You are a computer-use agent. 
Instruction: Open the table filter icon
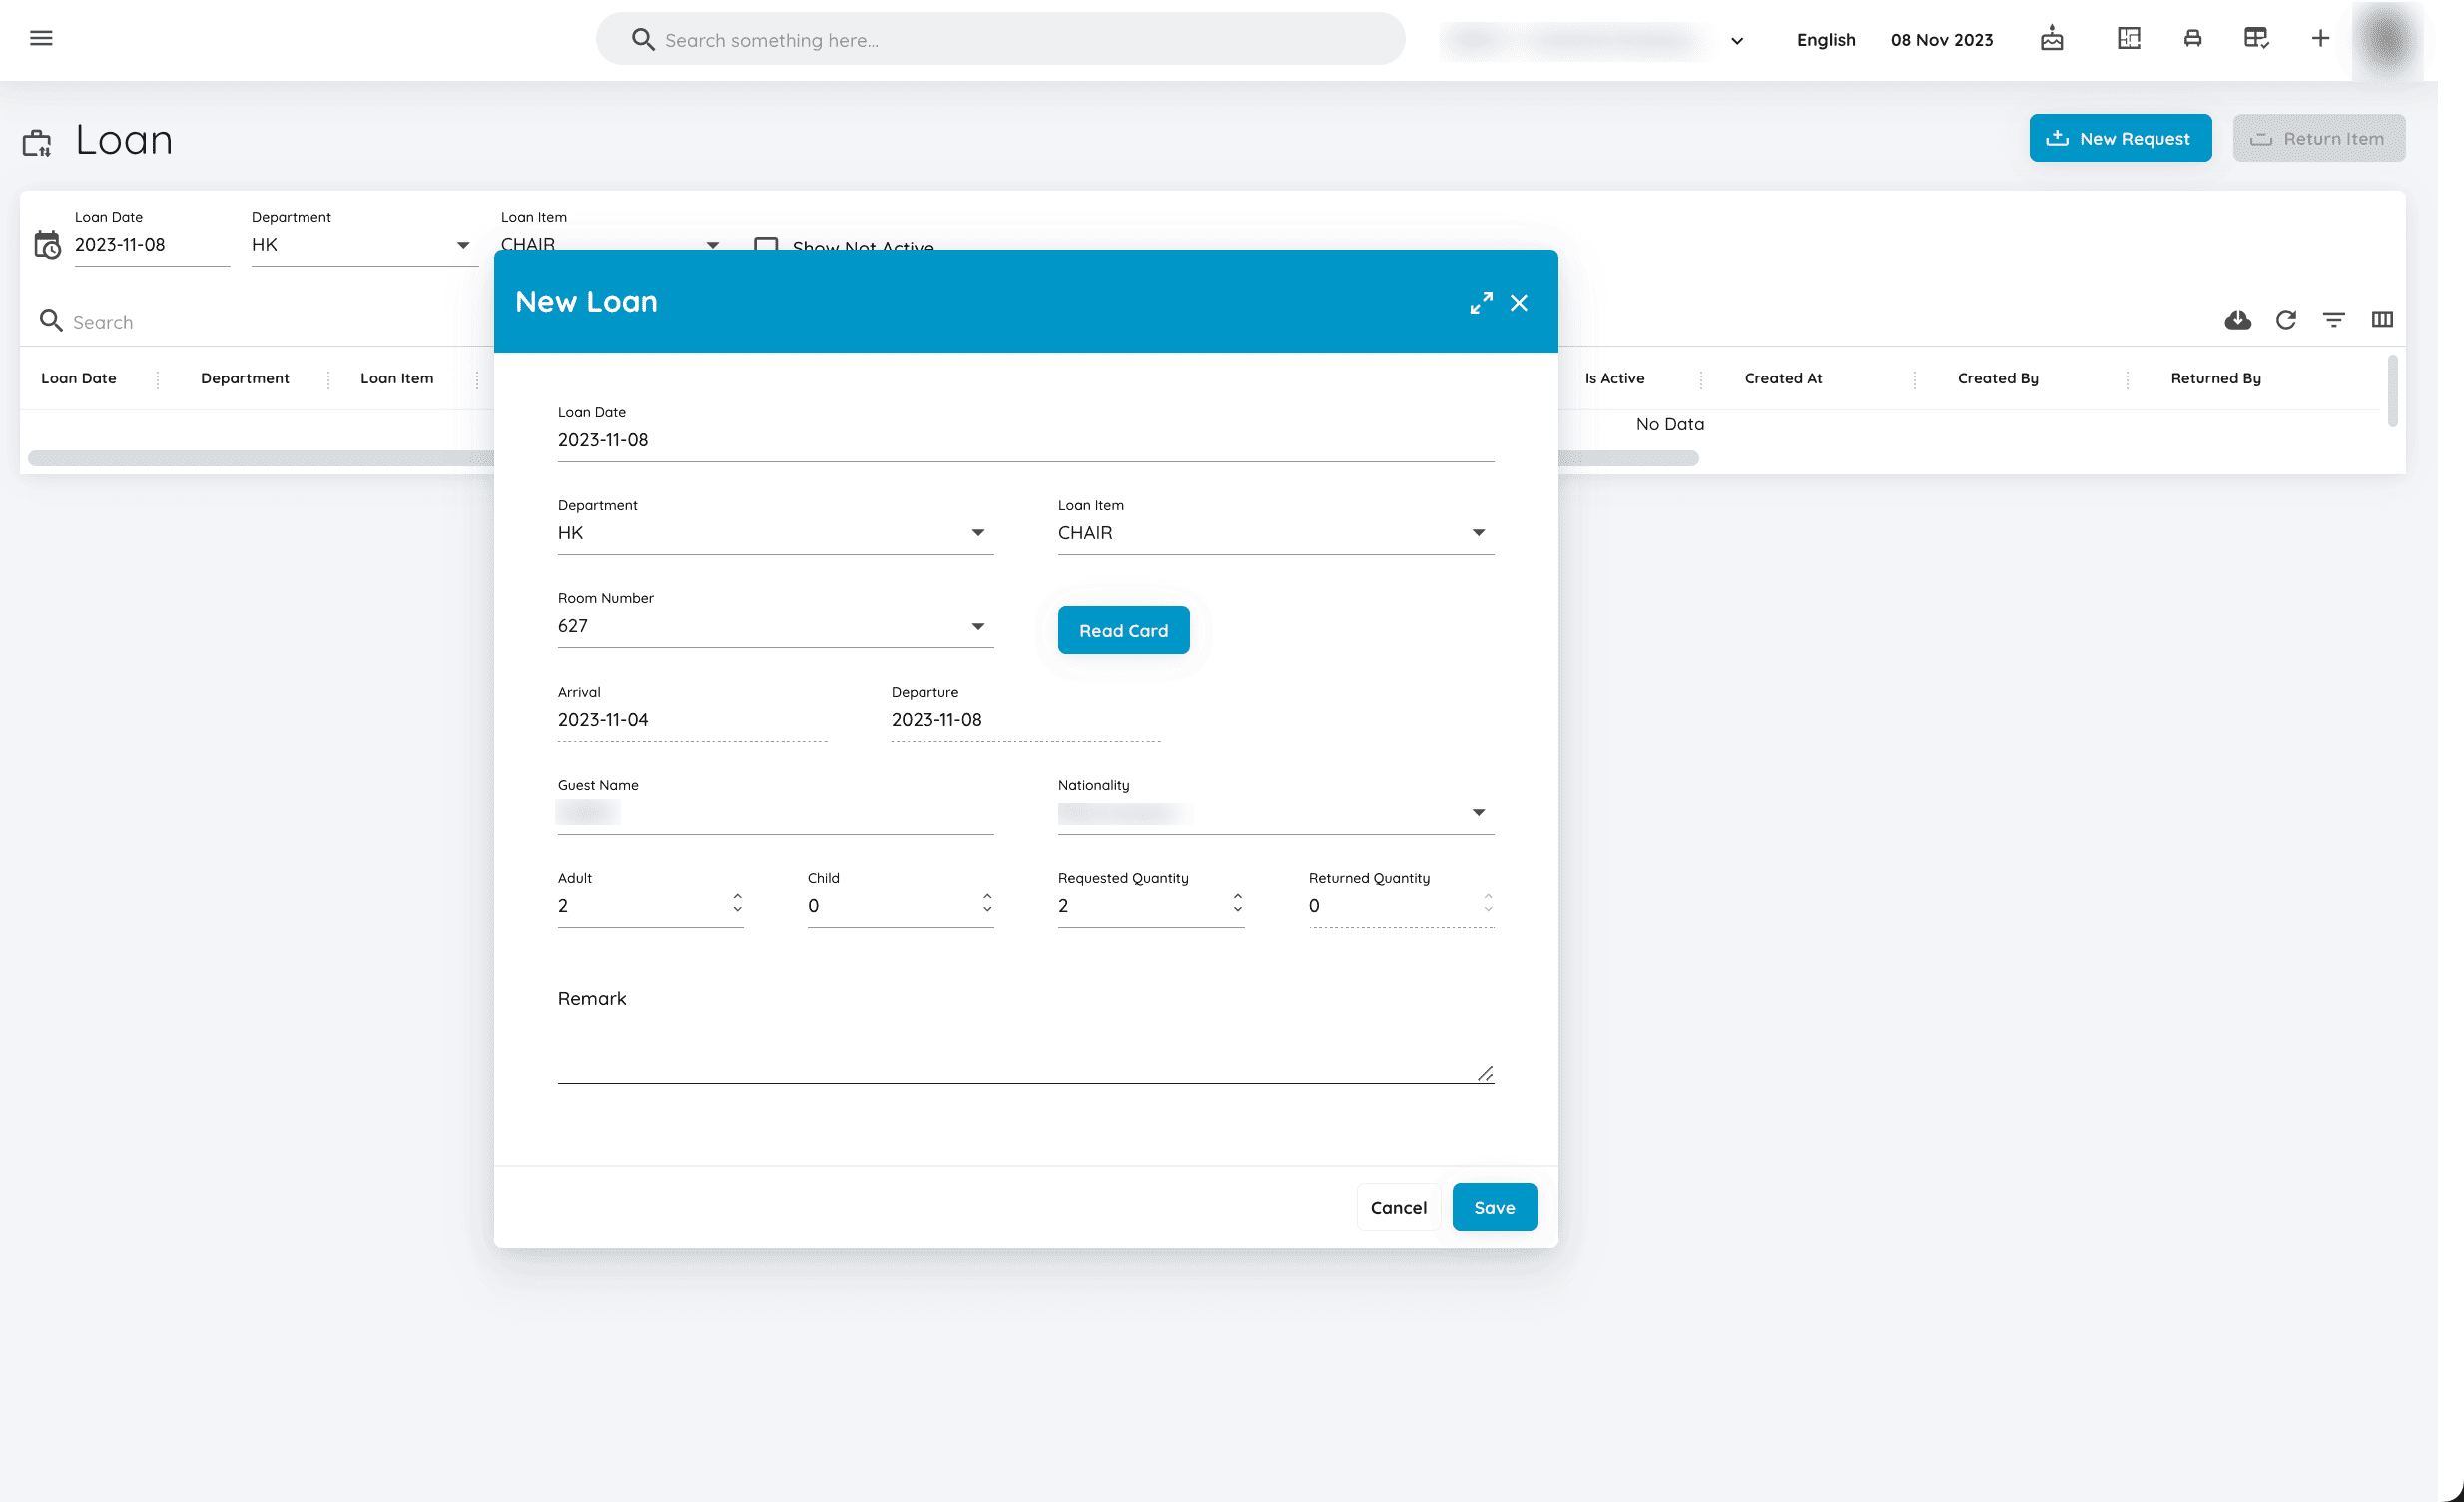click(x=2334, y=319)
